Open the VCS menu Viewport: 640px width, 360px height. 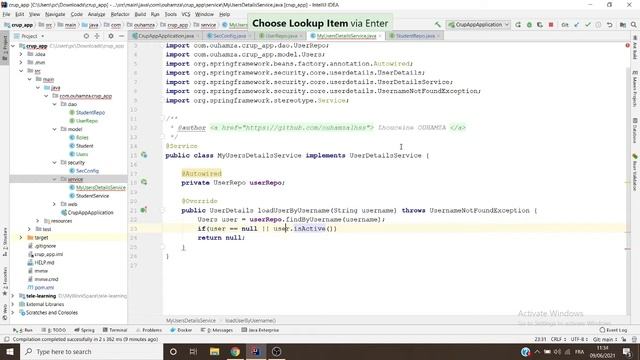tap(186, 14)
